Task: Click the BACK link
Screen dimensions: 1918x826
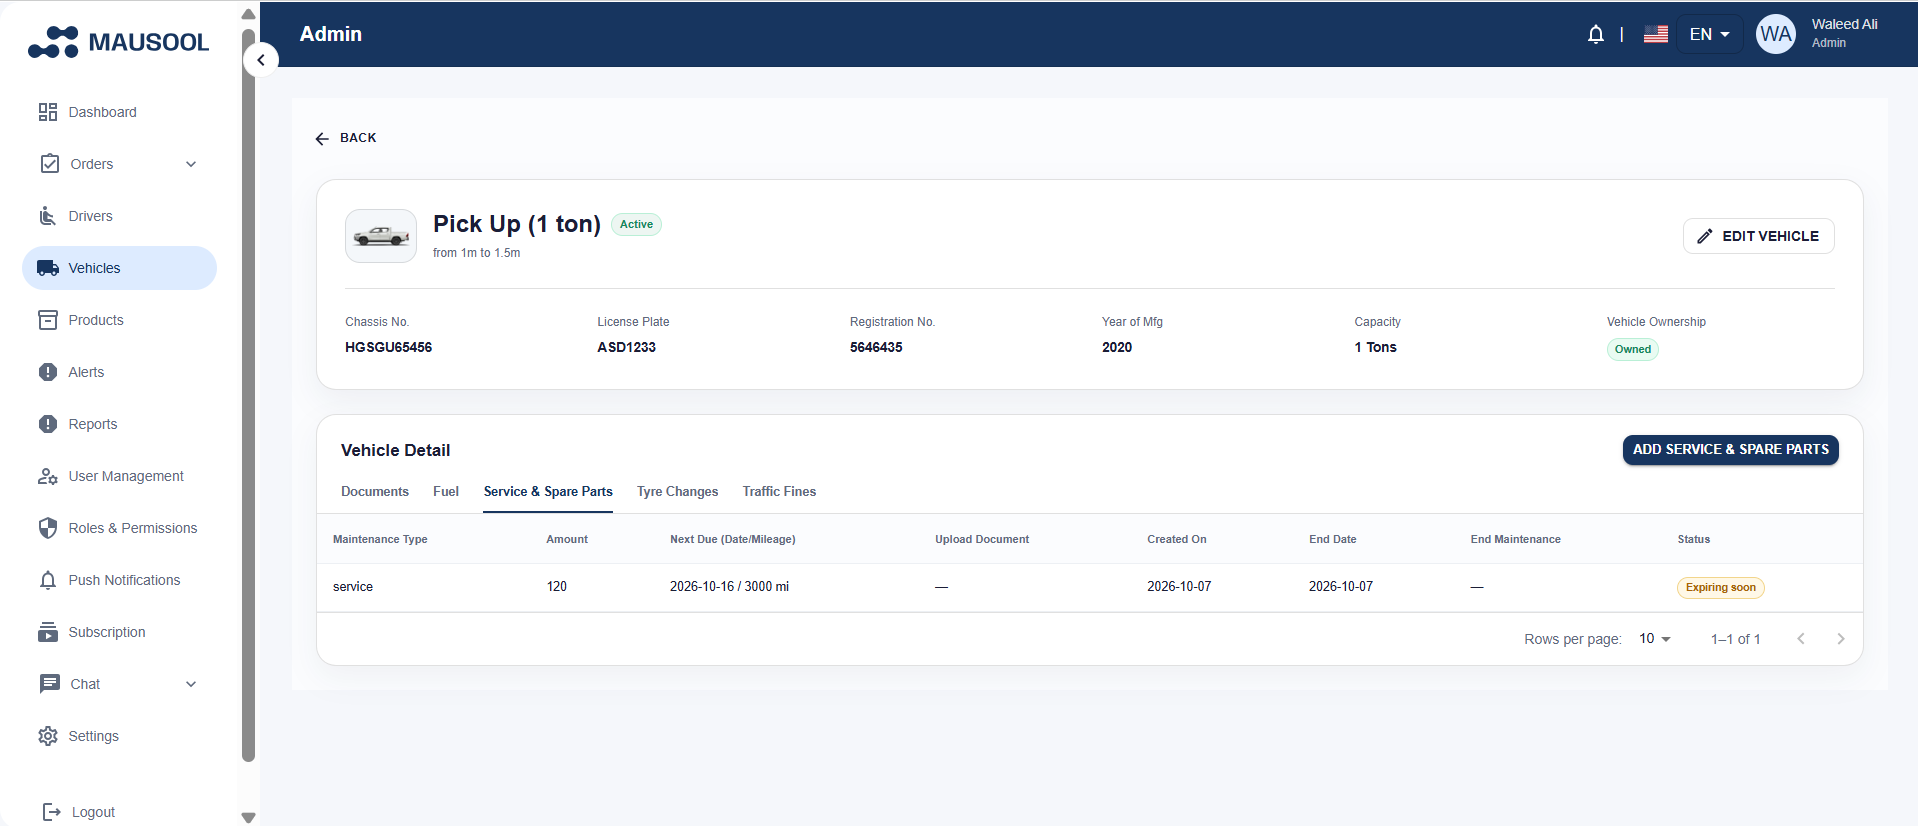Action: [x=346, y=138]
